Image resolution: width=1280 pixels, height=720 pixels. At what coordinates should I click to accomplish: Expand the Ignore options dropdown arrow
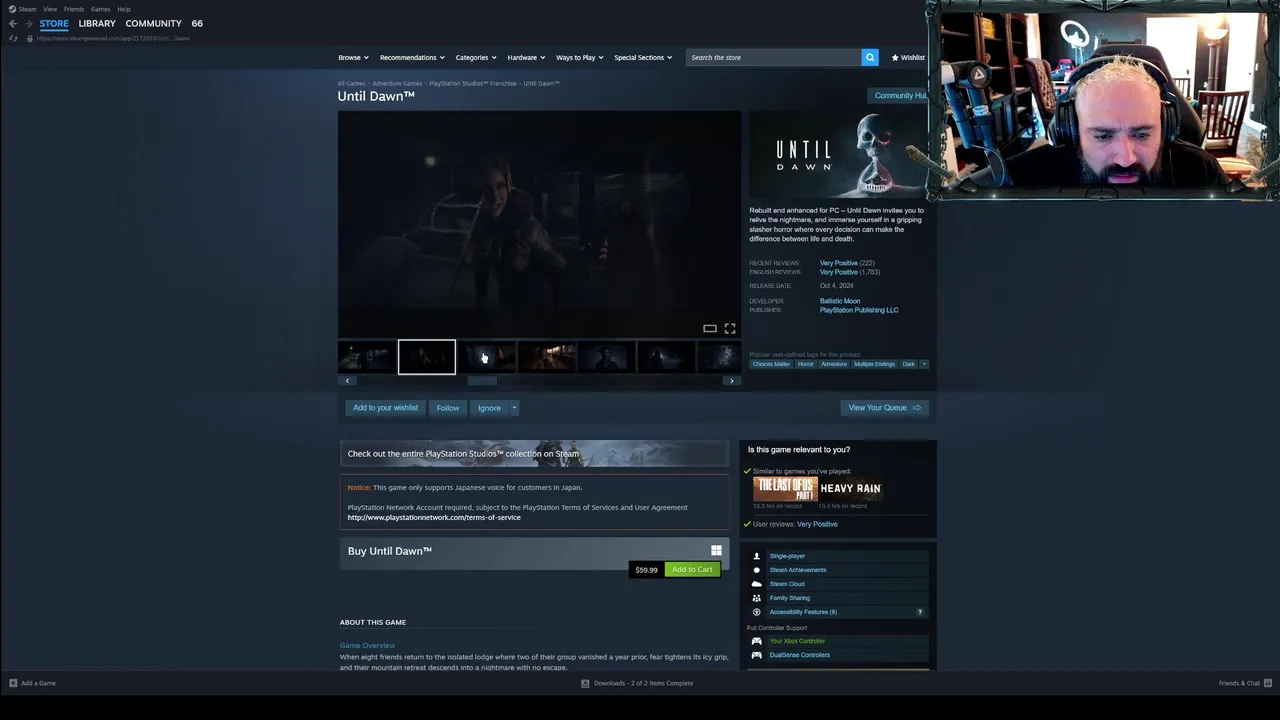514,408
